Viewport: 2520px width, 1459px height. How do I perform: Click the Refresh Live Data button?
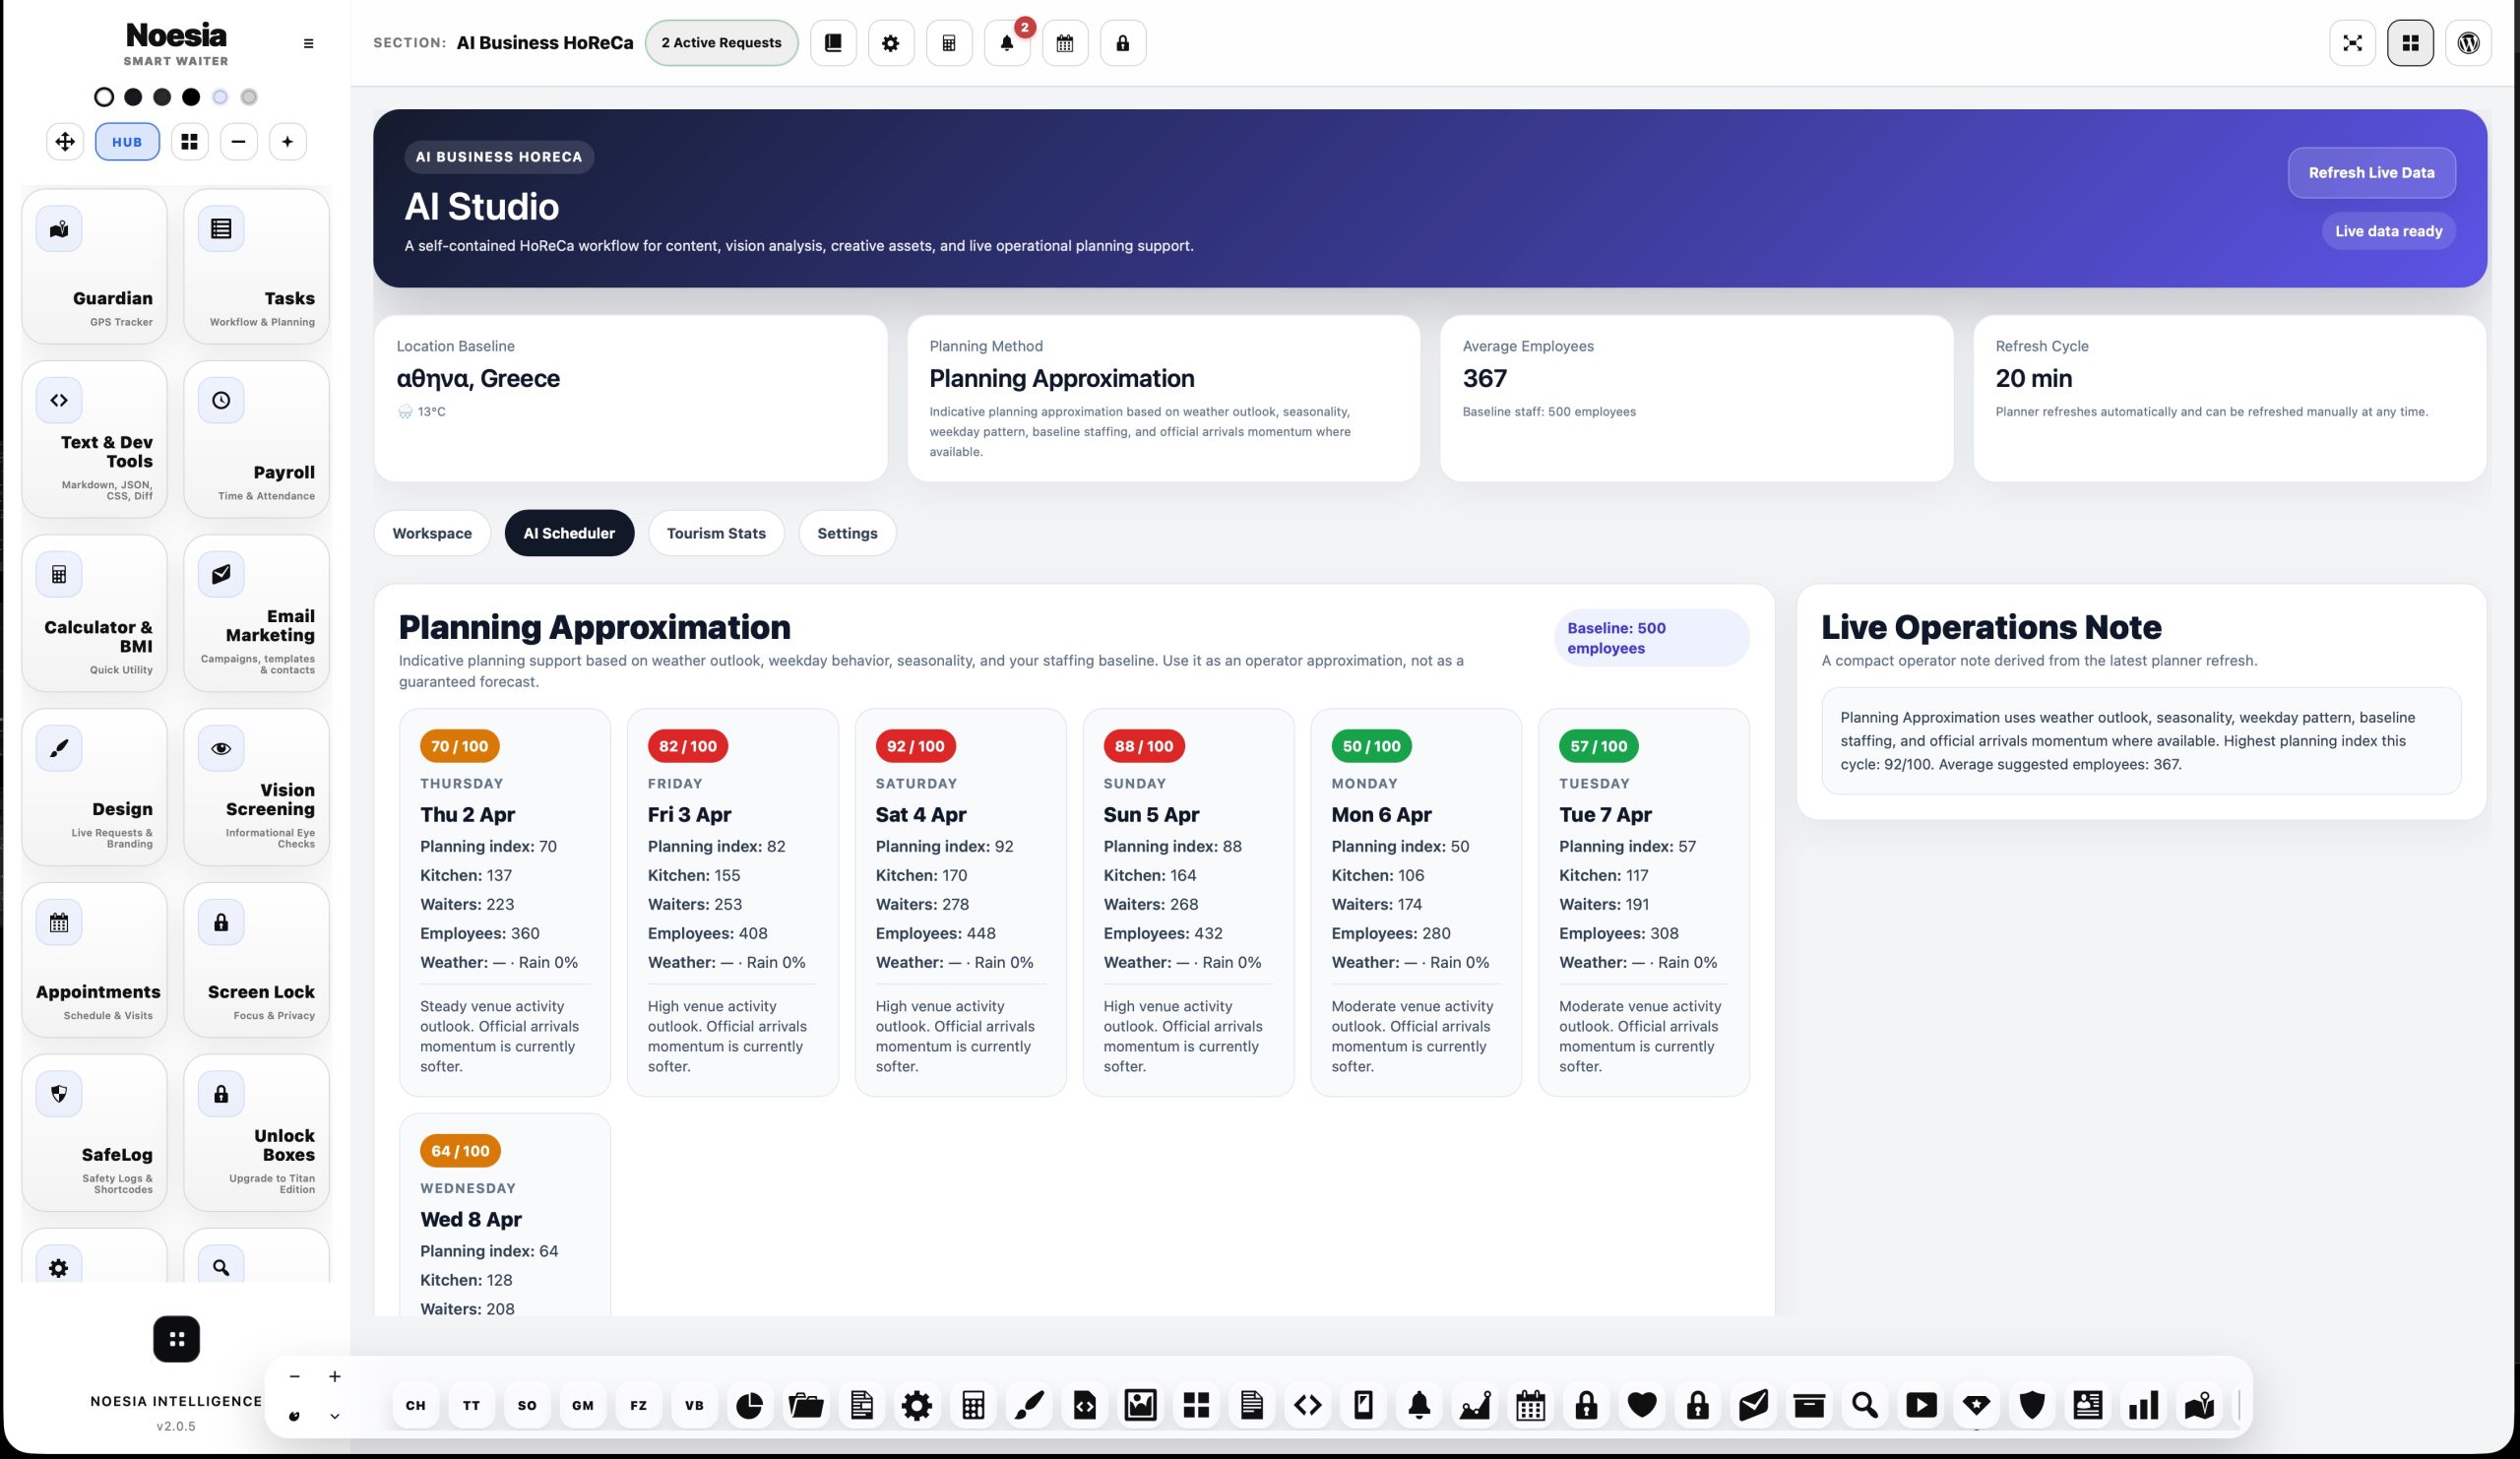(2371, 173)
